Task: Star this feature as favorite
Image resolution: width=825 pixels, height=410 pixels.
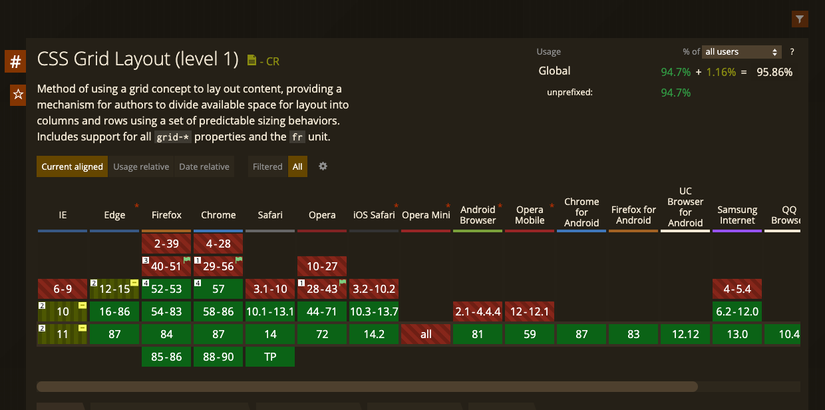Action: click(x=18, y=95)
